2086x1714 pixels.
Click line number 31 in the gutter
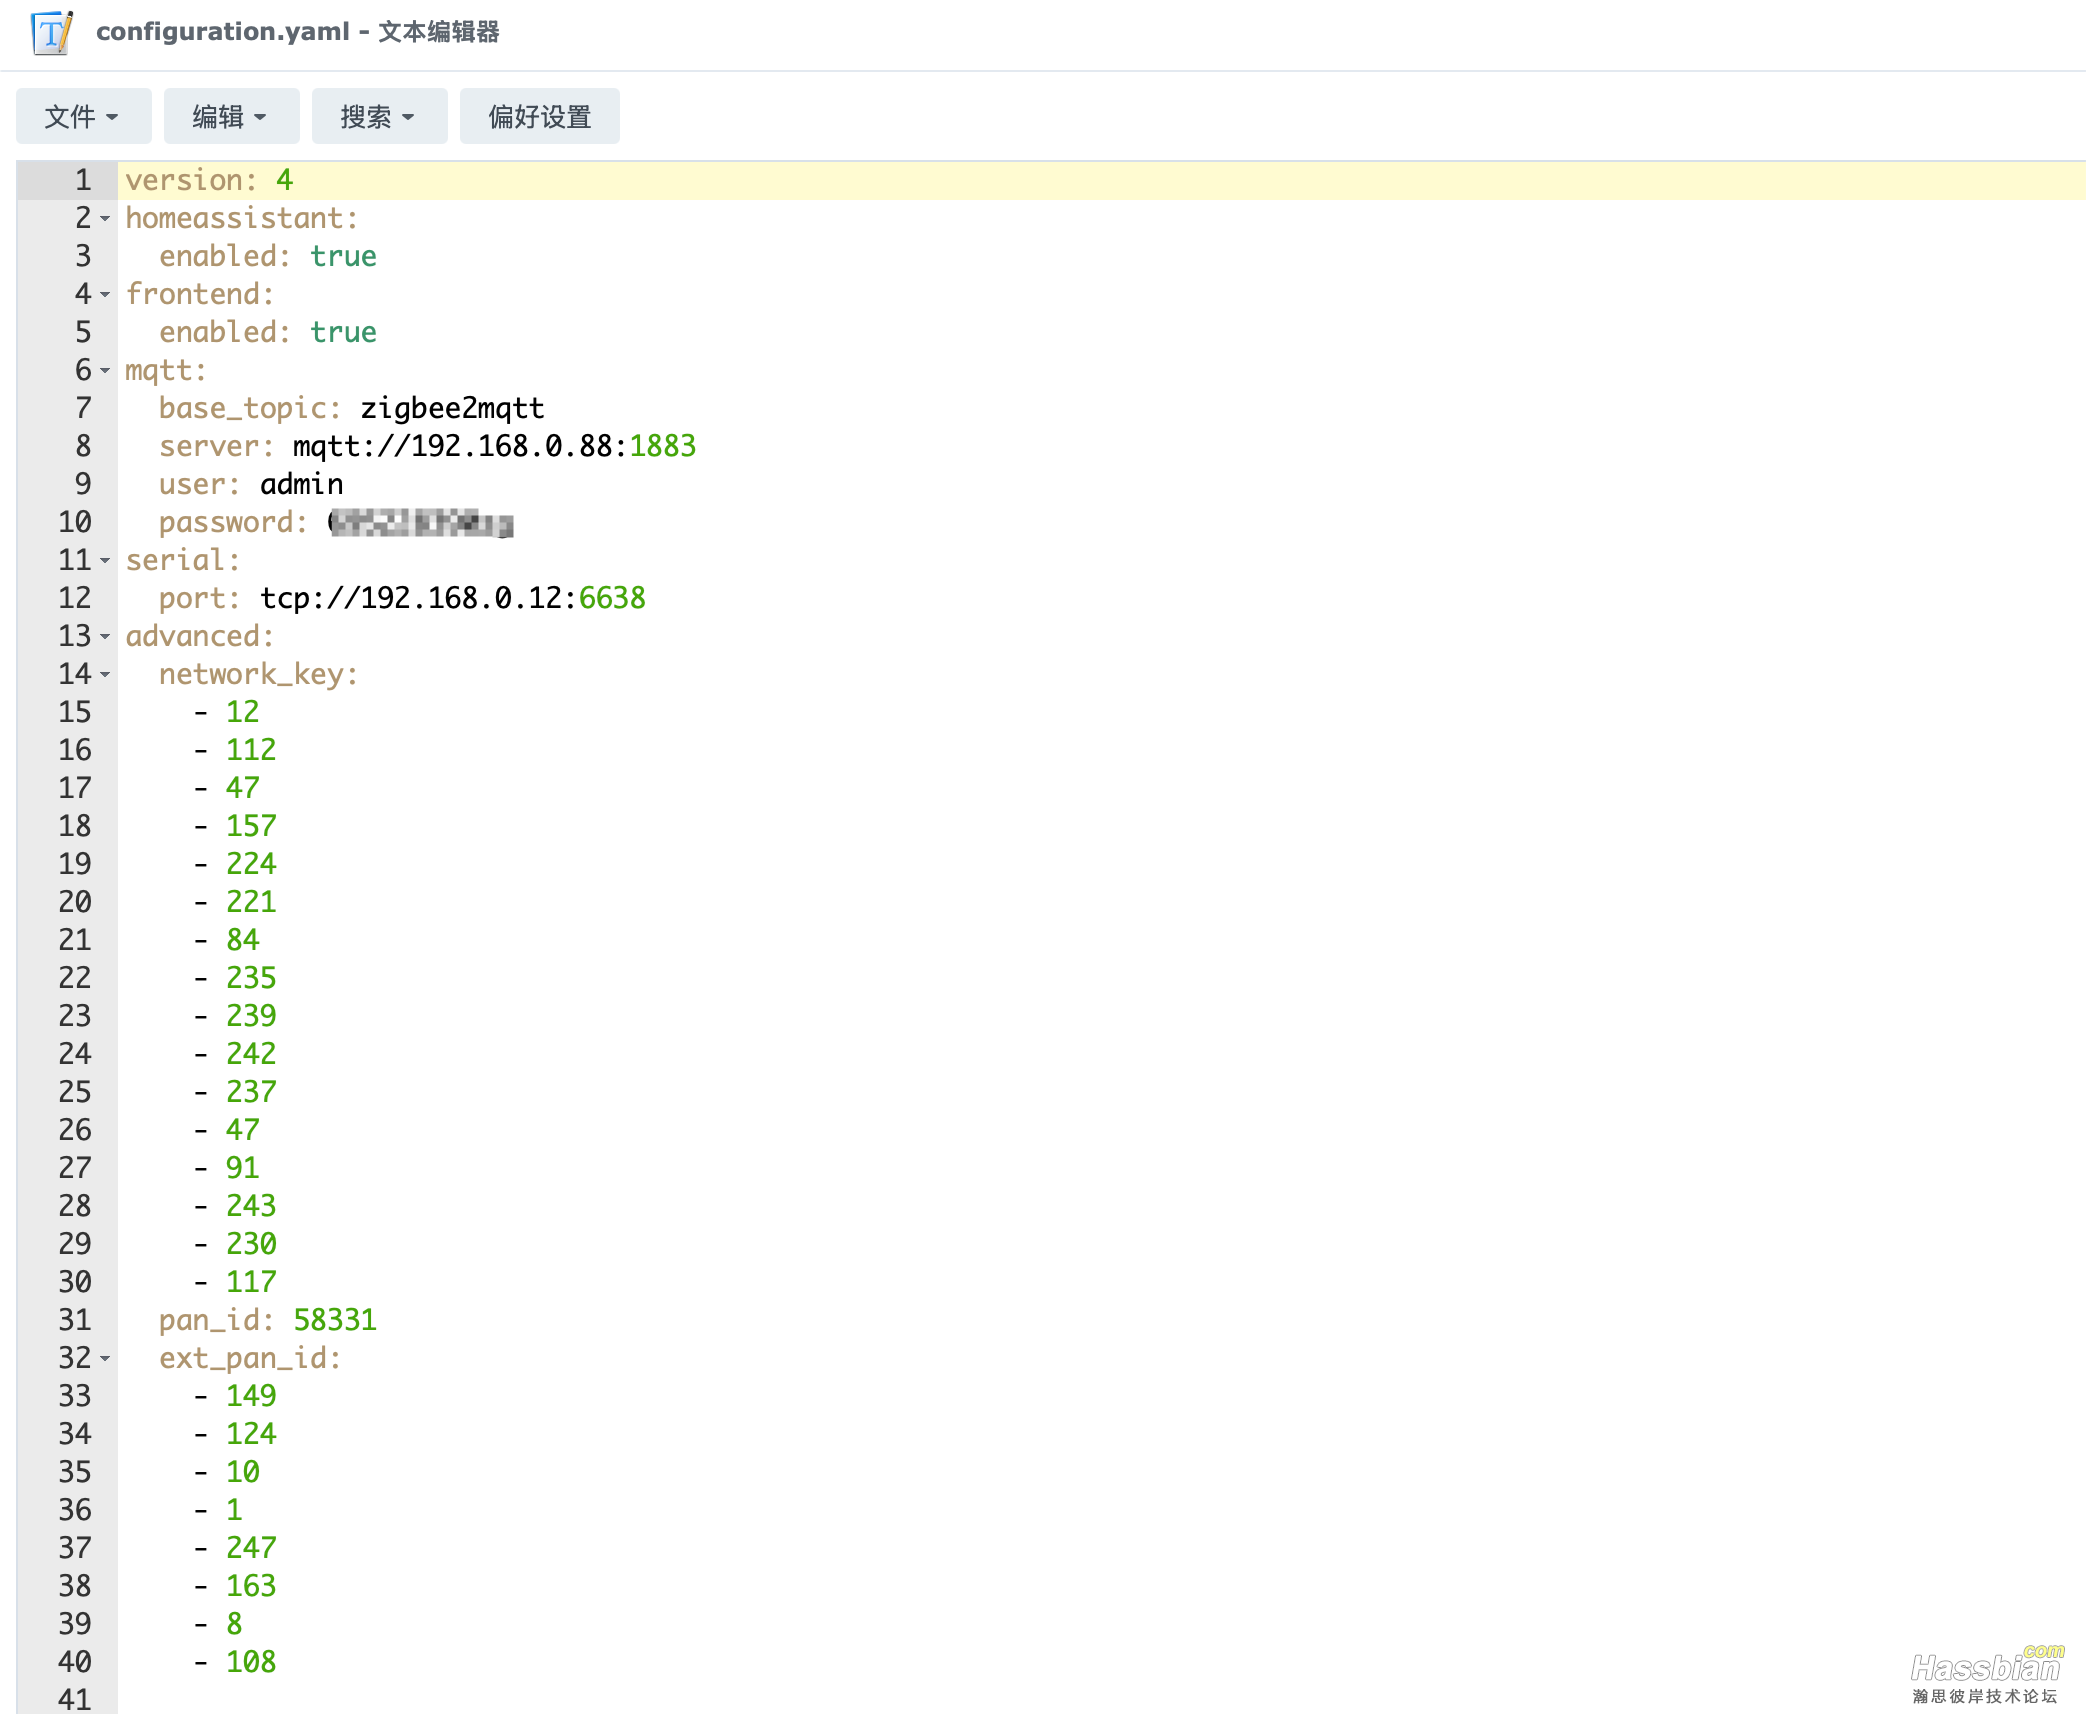[x=75, y=1321]
